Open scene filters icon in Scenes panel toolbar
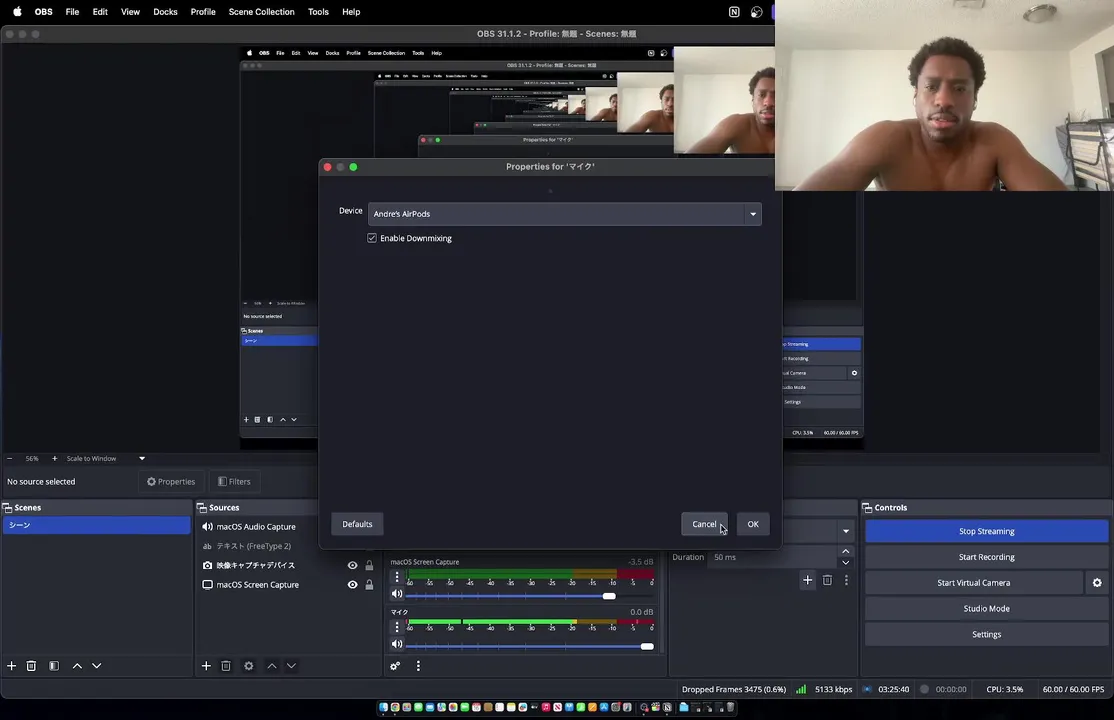The height and width of the screenshot is (720, 1114). pos(54,666)
